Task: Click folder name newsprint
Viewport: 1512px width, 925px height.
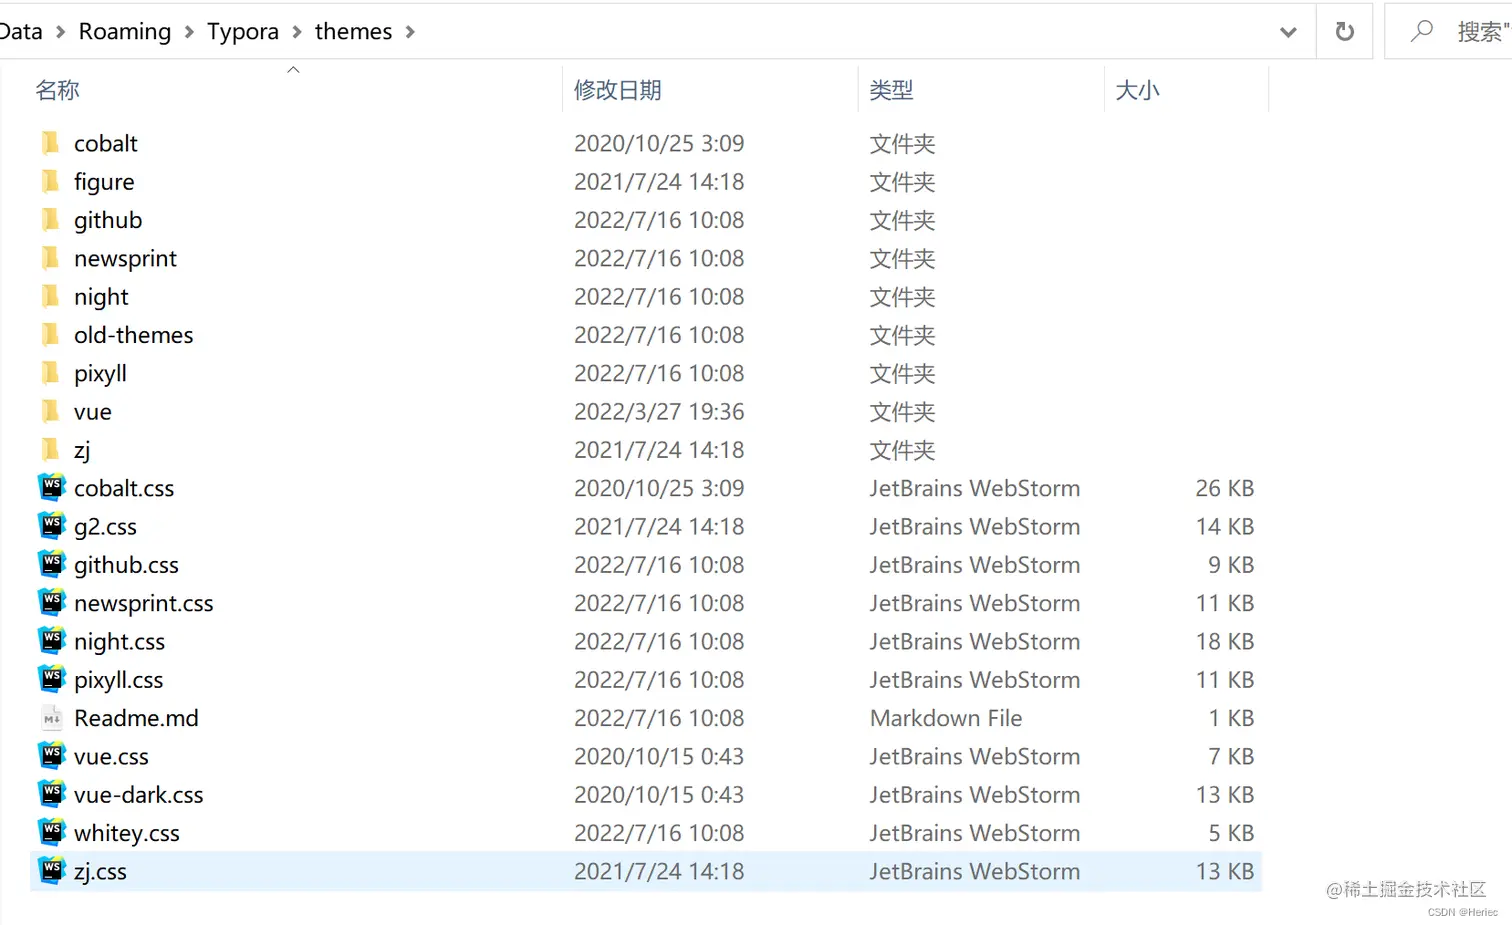Action: pos(125,259)
